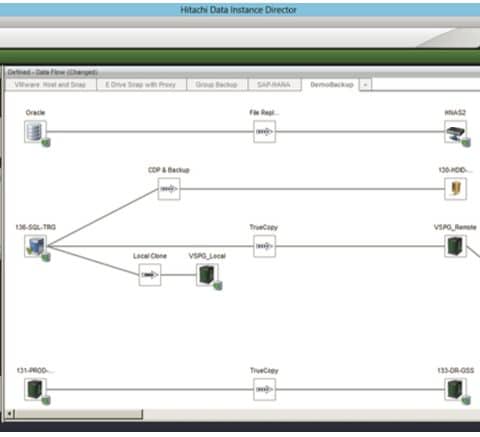Click the scrollbar left arrow

(10, 414)
